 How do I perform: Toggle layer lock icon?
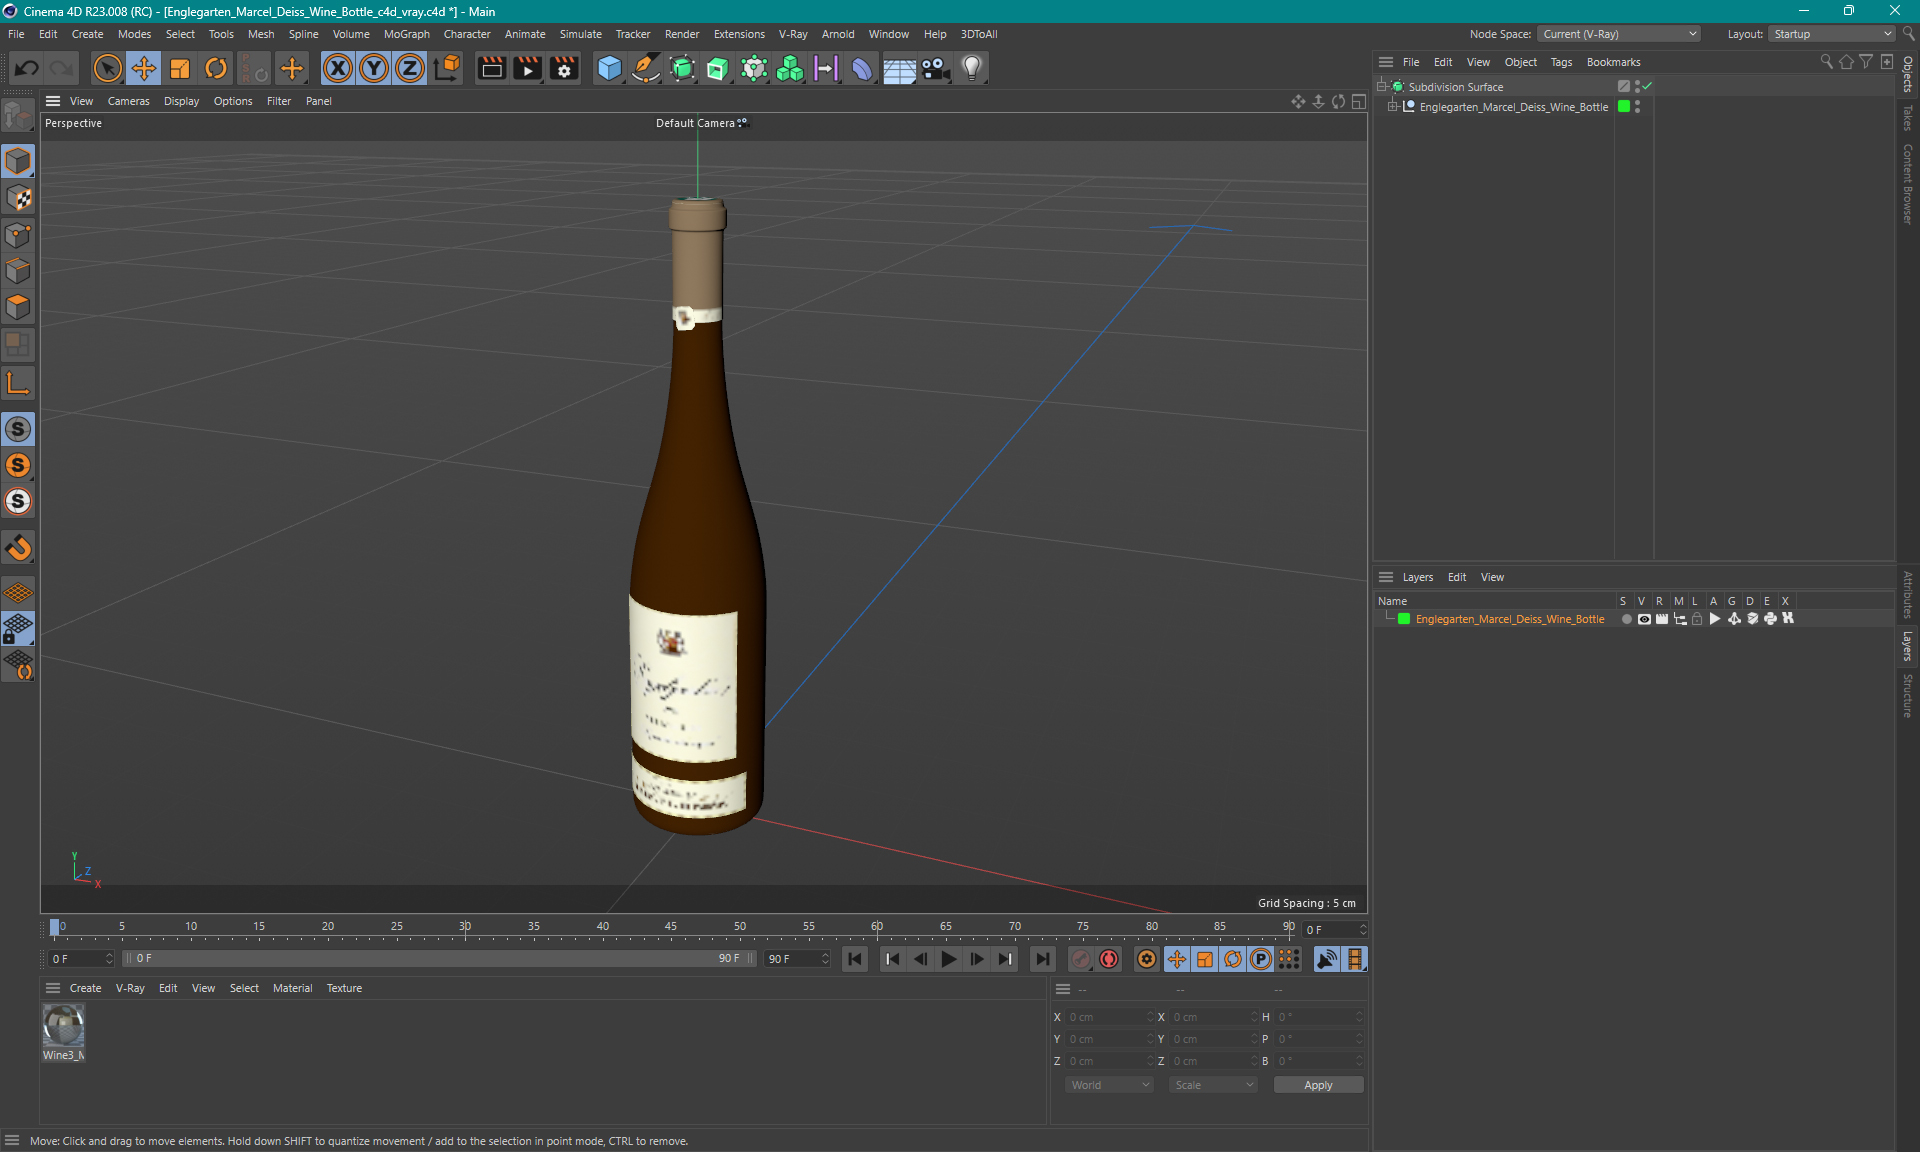pos(1697,619)
